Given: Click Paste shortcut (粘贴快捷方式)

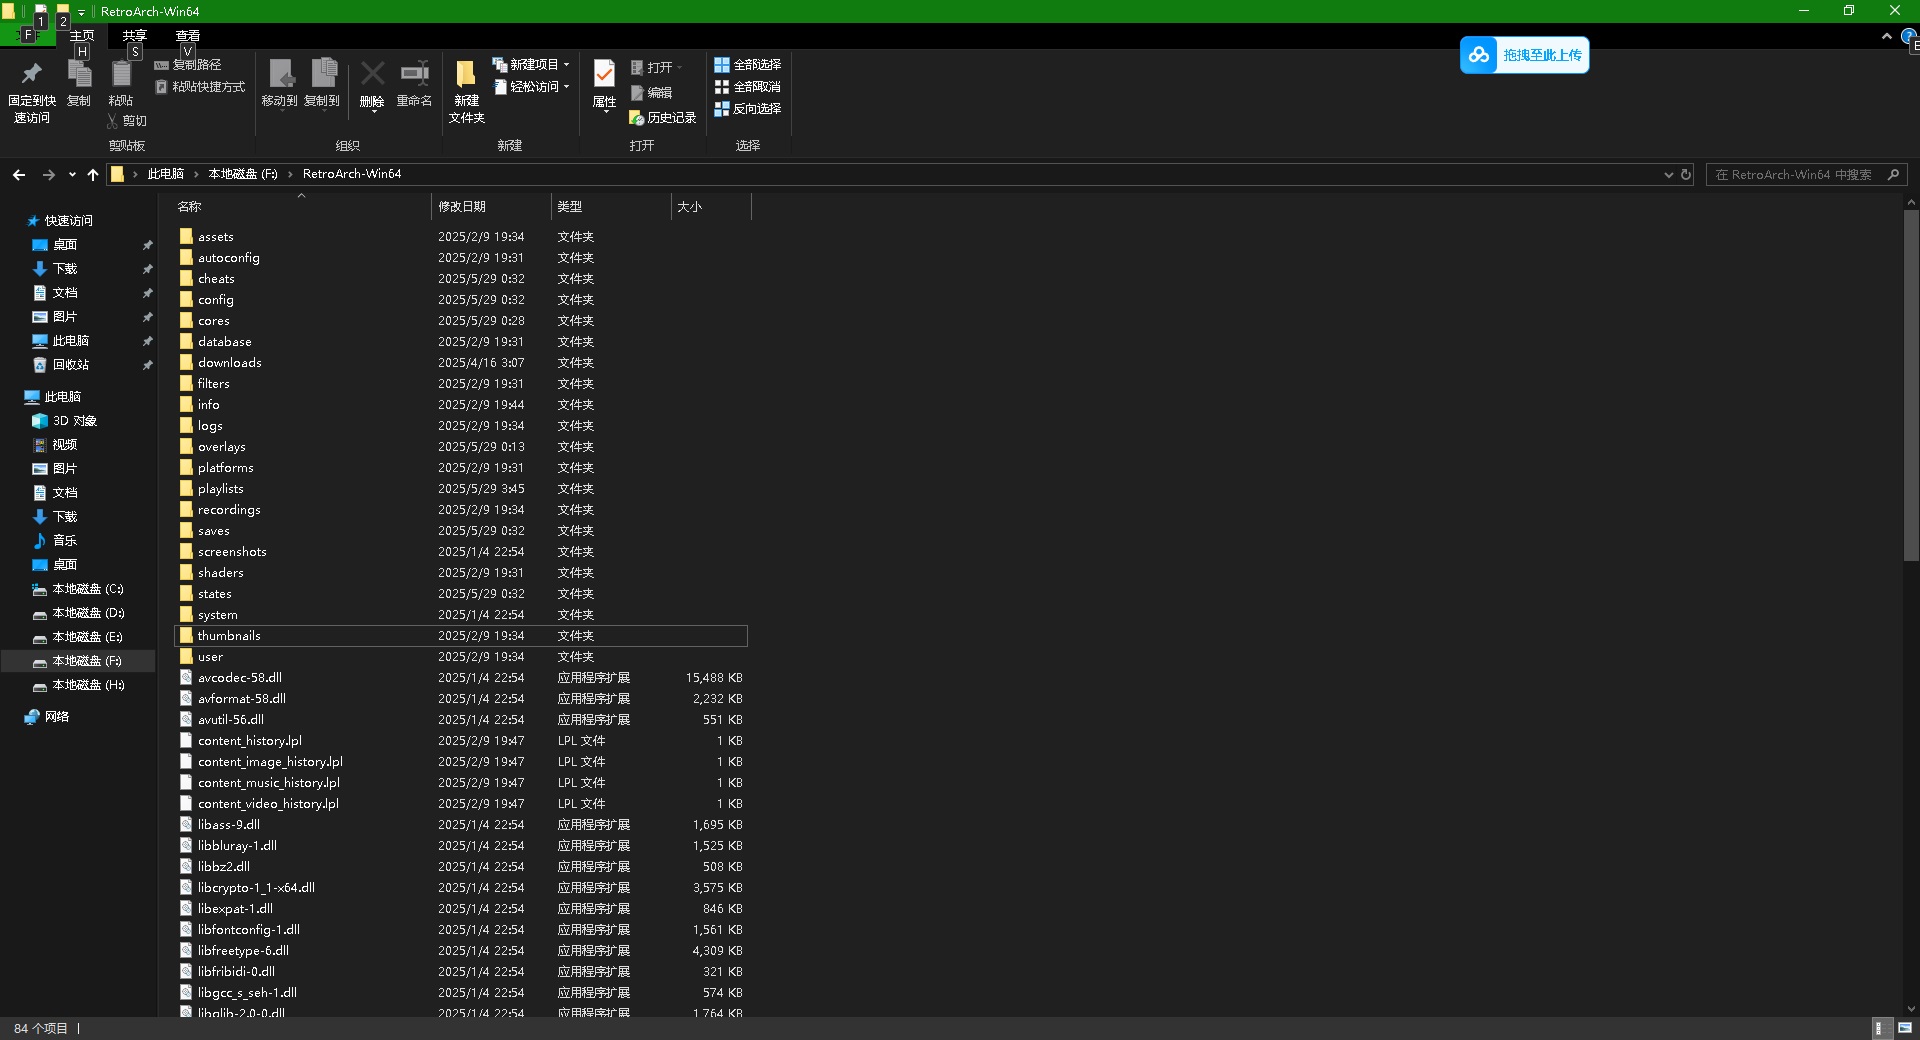Looking at the screenshot, I should 200,87.
